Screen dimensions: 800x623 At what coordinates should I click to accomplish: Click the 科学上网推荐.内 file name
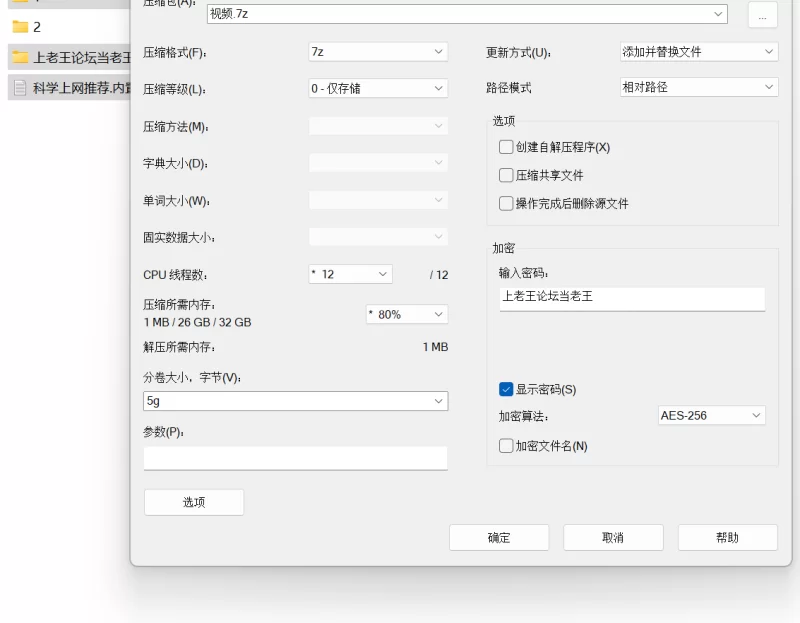pyautogui.click(x=82, y=88)
